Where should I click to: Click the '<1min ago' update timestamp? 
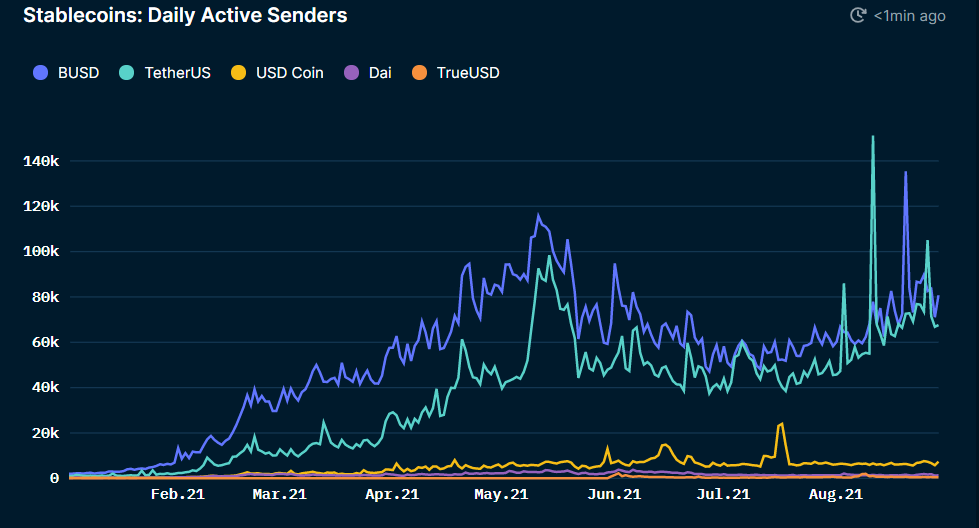pyautogui.click(x=910, y=16)
